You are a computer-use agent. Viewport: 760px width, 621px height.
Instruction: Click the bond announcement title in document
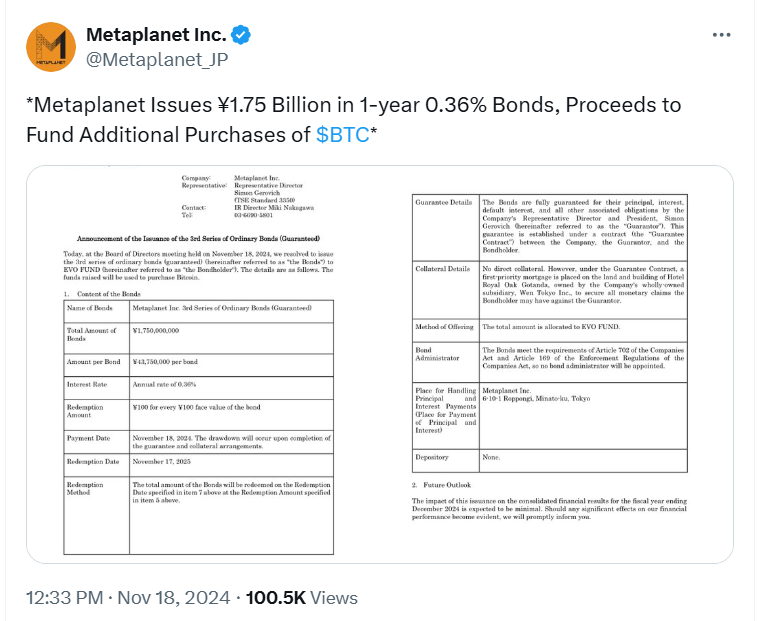198,239
